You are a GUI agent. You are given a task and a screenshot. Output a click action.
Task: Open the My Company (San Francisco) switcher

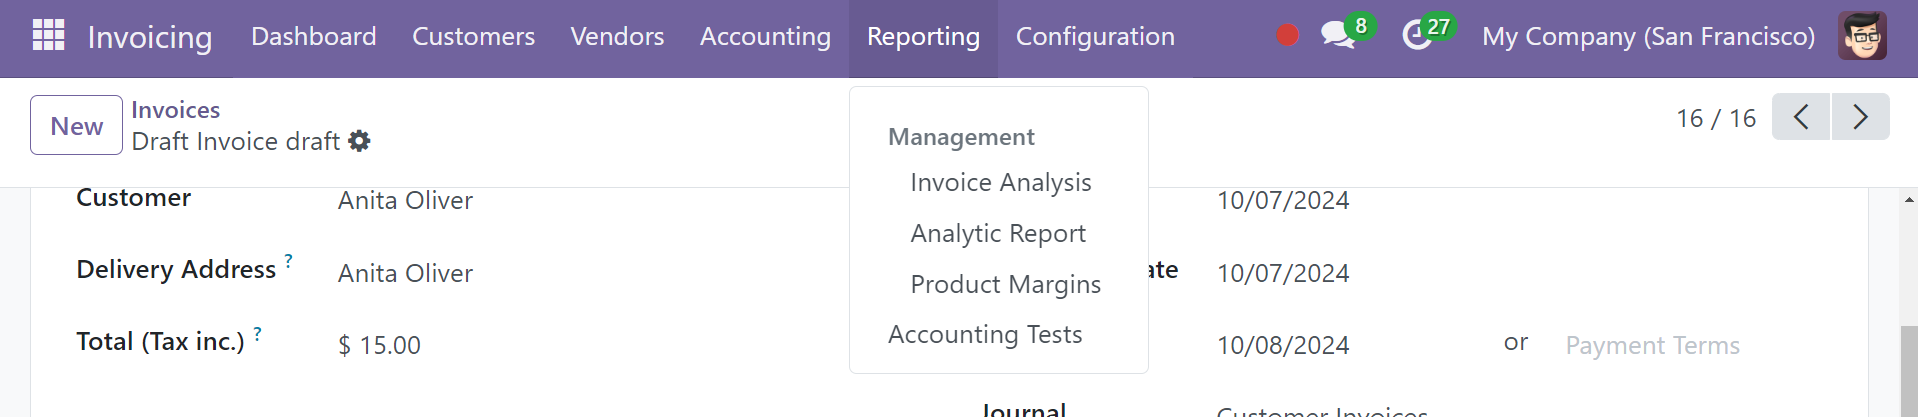pos(1648,37)
